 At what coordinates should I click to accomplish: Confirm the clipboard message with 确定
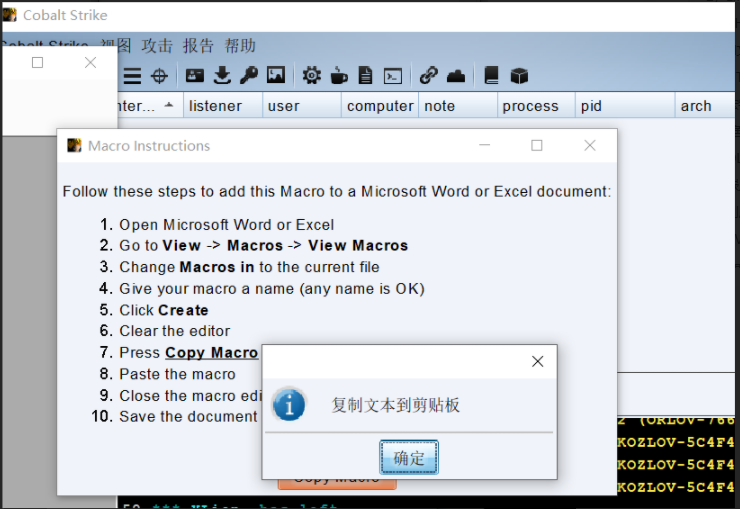coord(409,457)
